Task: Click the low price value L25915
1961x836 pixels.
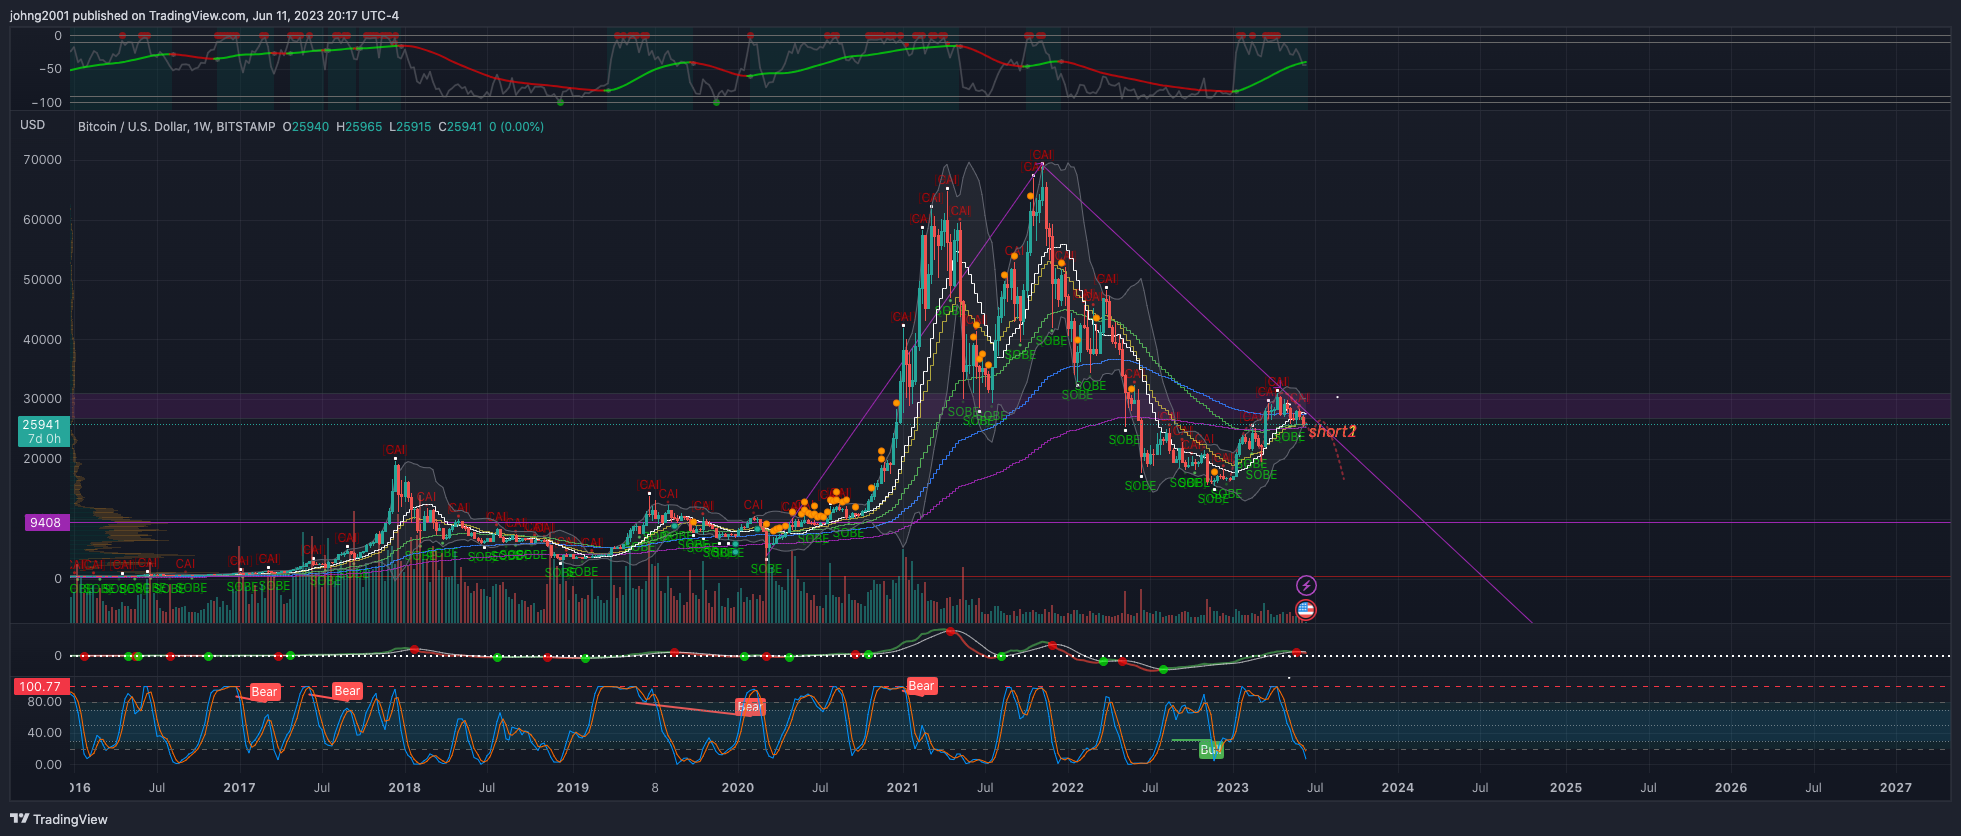Action: click(x=410, y=127)
